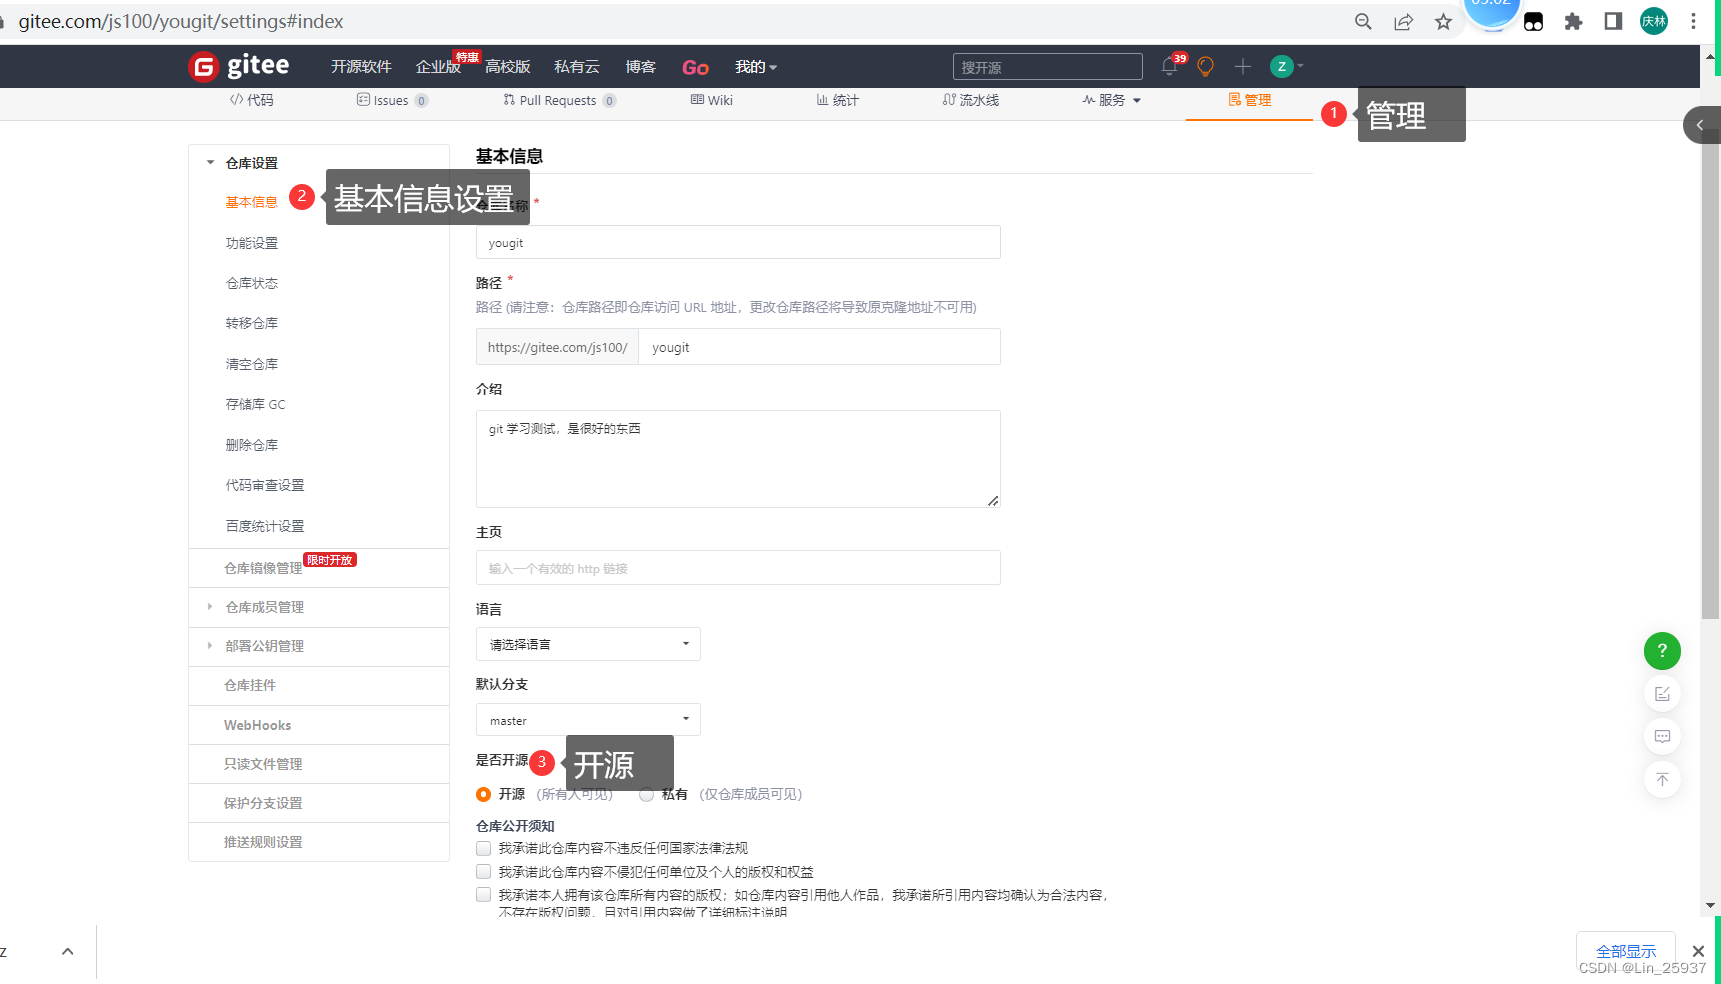
Task: Expand the 部署公钥管理 section
Action: click(210, 646)
